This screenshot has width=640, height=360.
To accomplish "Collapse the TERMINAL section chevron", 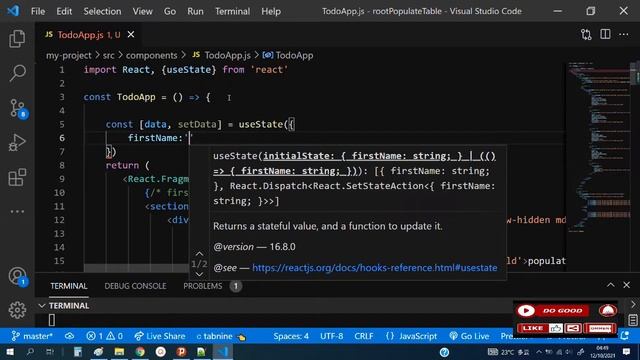I will coord(42,305).
